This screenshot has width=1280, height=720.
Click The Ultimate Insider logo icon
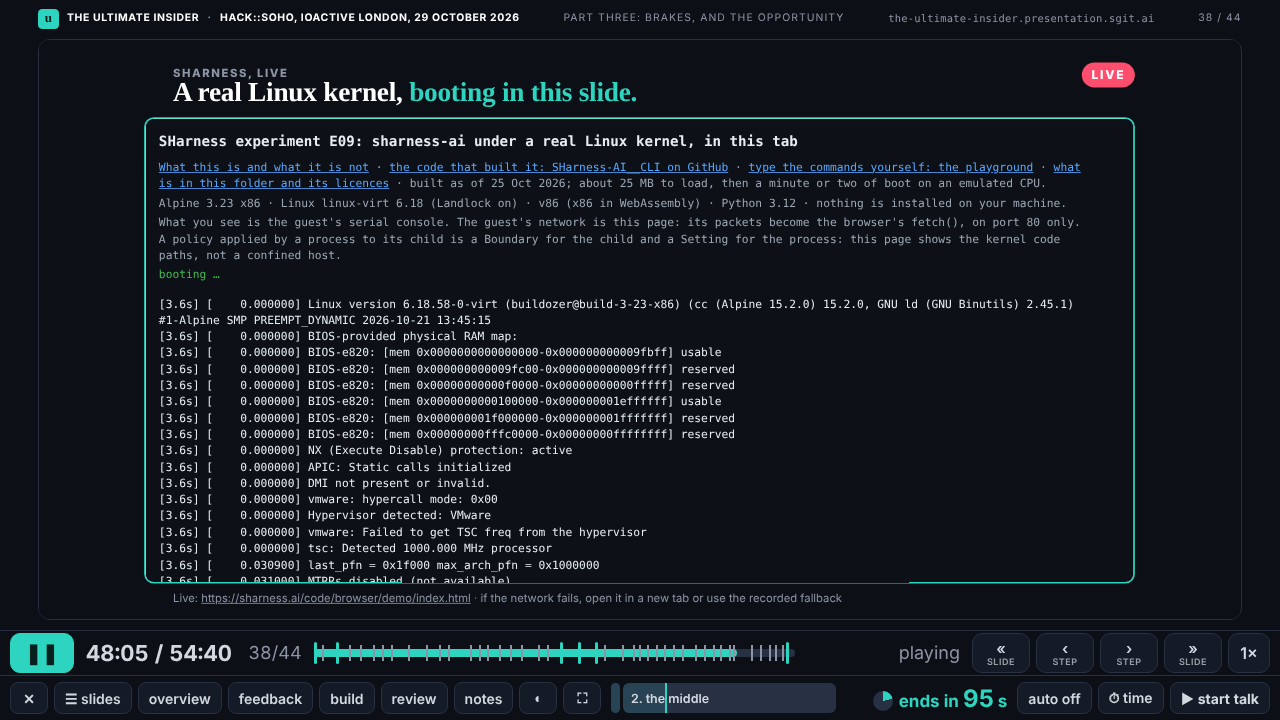(48, 18)
